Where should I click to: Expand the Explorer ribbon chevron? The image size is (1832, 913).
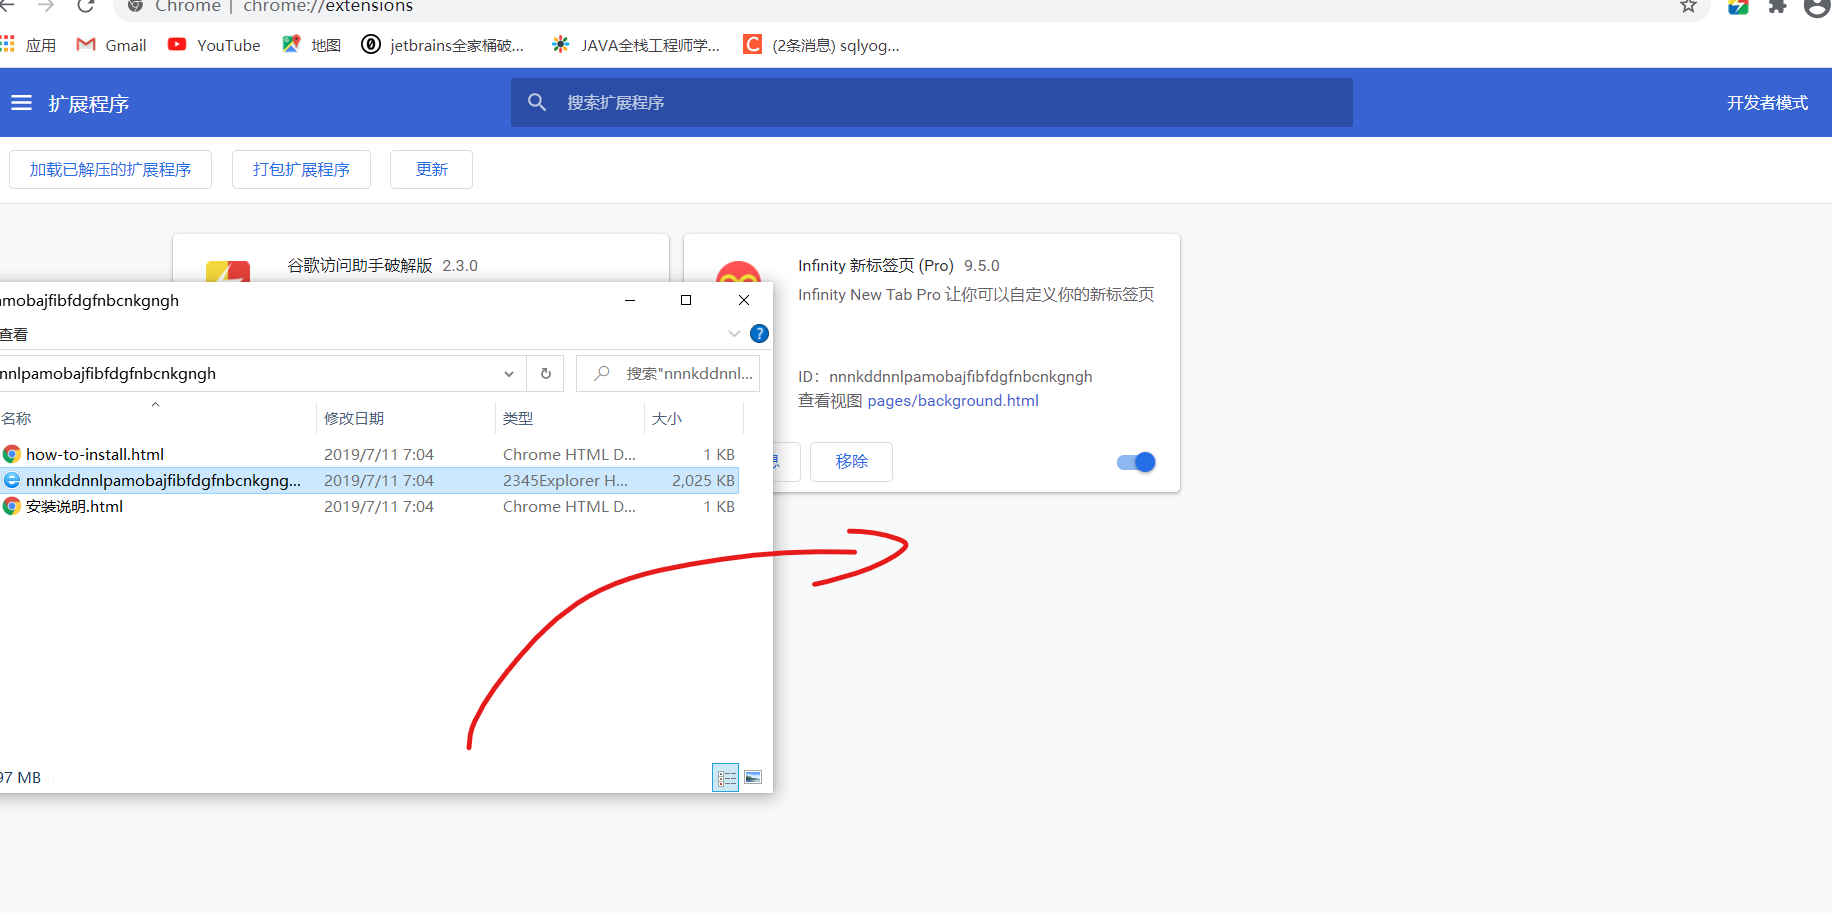tap(734, 334)
